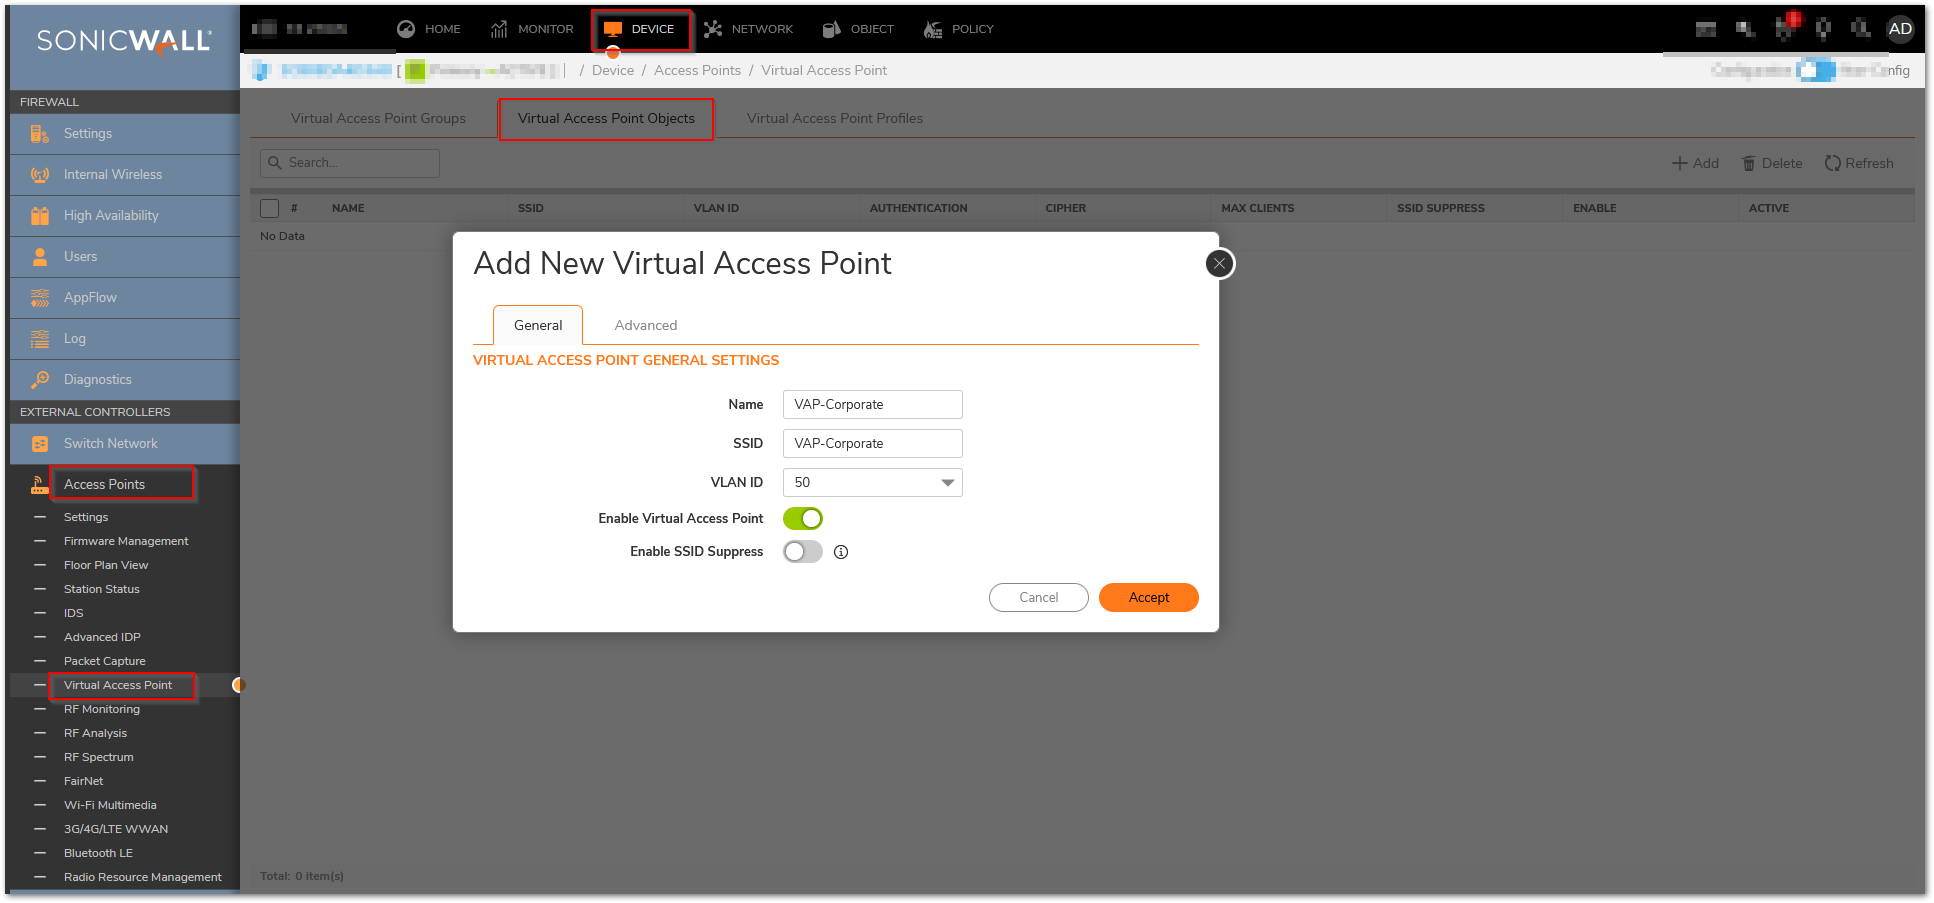The image size is (1934, 903).
Task: Click the Delete trash icon
Action: (x=1749, y=163)
